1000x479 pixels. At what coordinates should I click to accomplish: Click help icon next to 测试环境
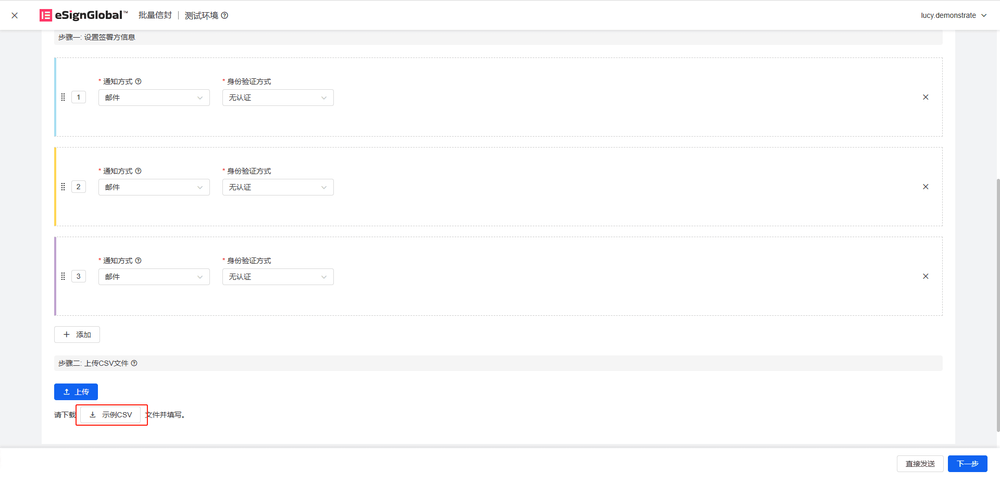pos(224,16)
